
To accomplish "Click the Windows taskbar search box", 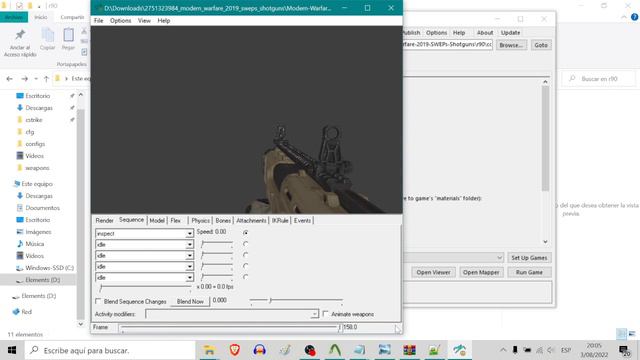I will coord(110,350).
